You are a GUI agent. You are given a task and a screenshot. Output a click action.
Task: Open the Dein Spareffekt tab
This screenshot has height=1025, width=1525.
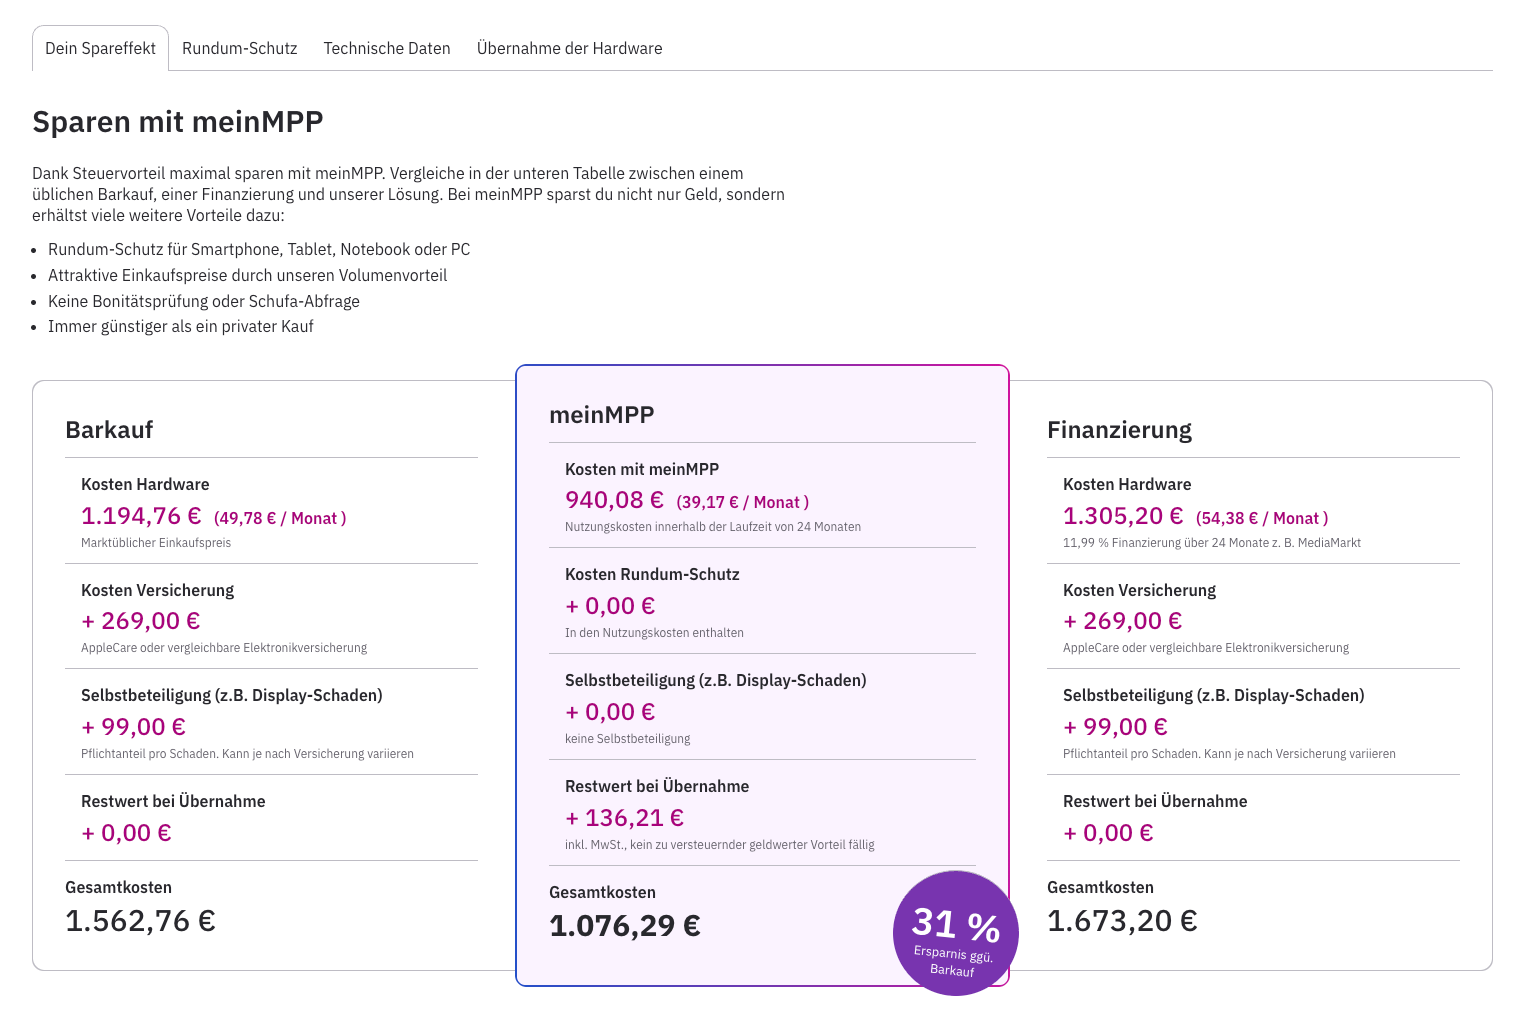click(x=100, y=48)
